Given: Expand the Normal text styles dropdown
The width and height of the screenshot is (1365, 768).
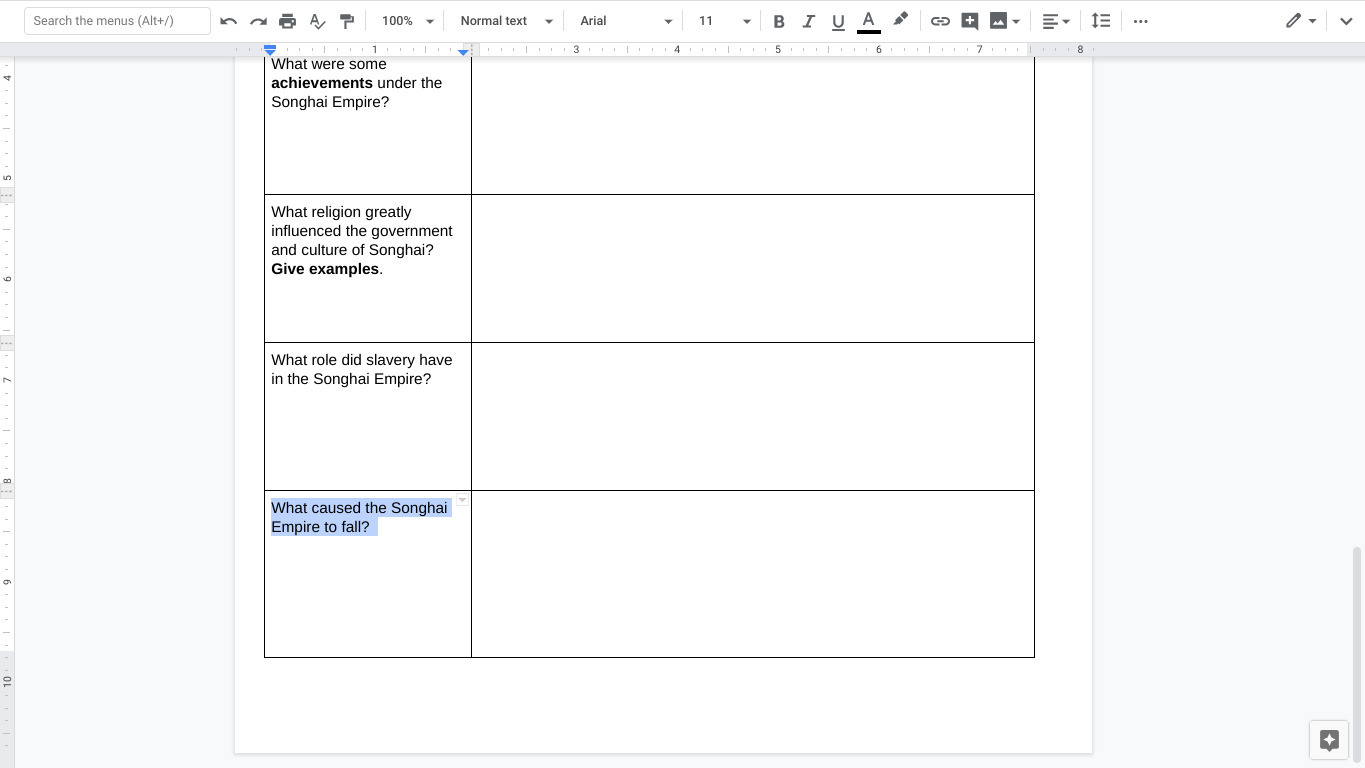Looking at the screenshot, I should 506,21.
